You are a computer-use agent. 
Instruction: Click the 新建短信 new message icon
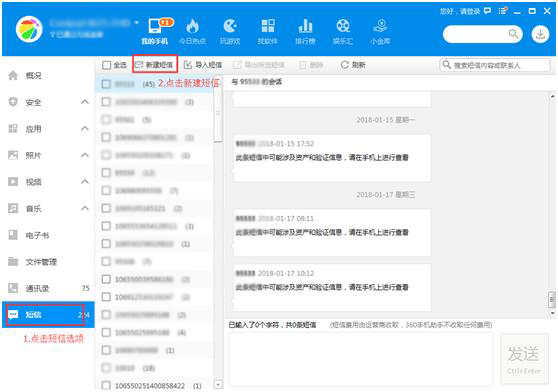click(139, 65)
